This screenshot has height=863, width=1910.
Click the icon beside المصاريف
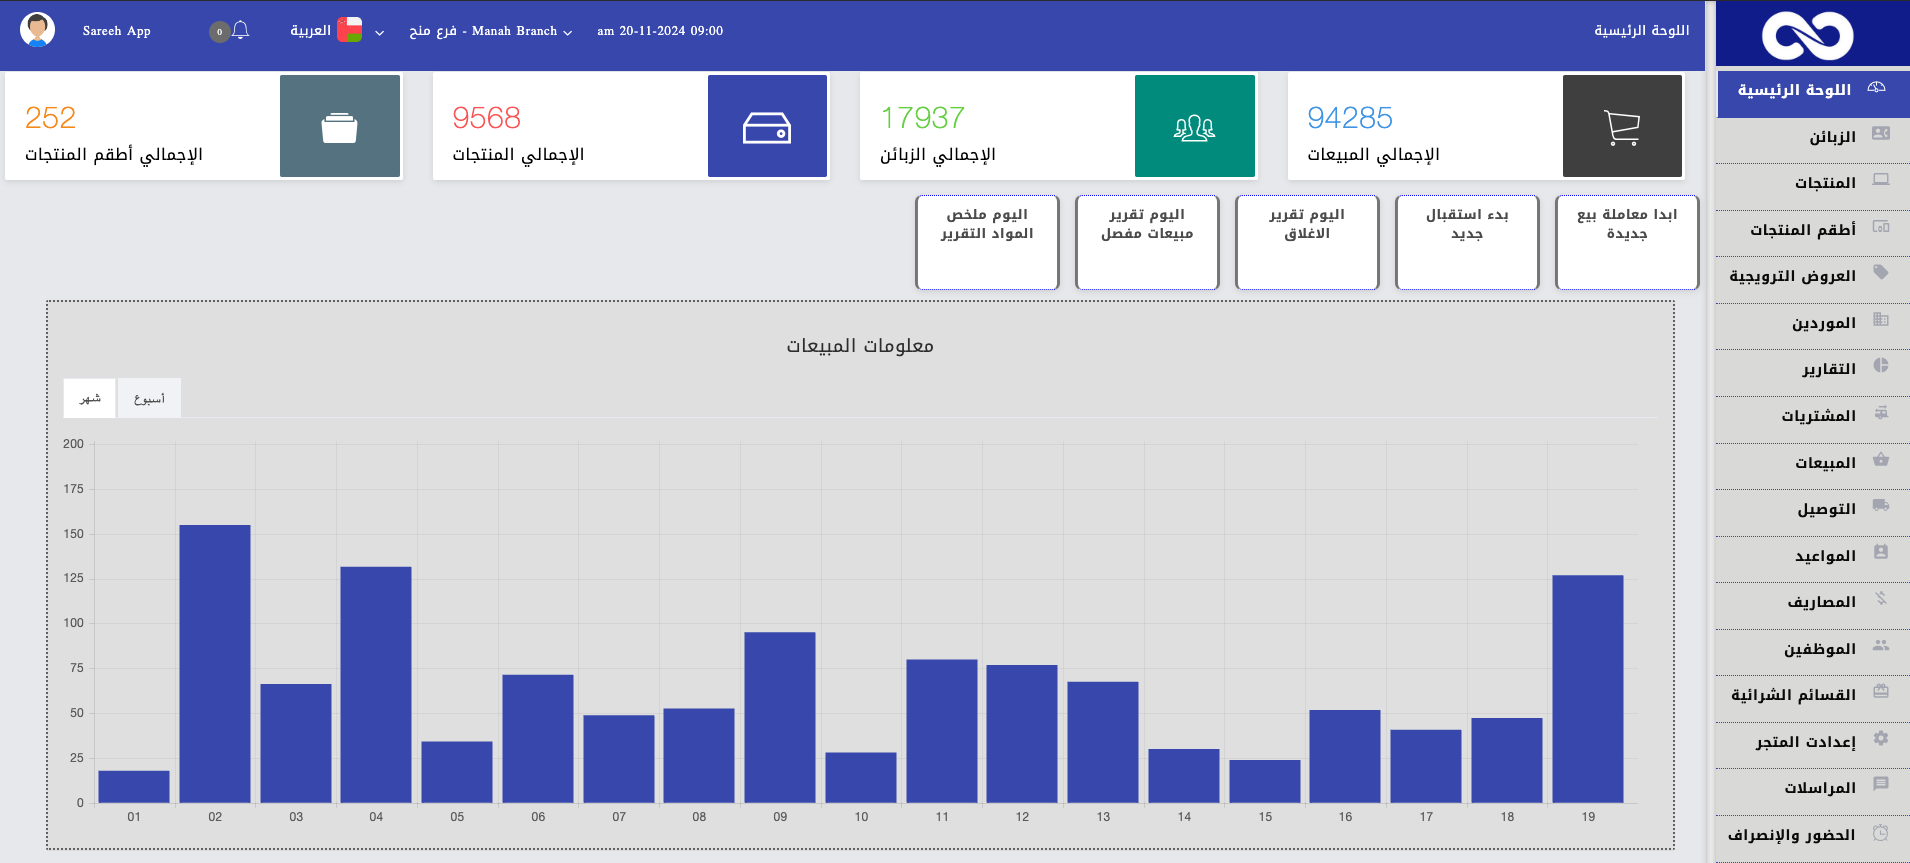(1881, 598)
